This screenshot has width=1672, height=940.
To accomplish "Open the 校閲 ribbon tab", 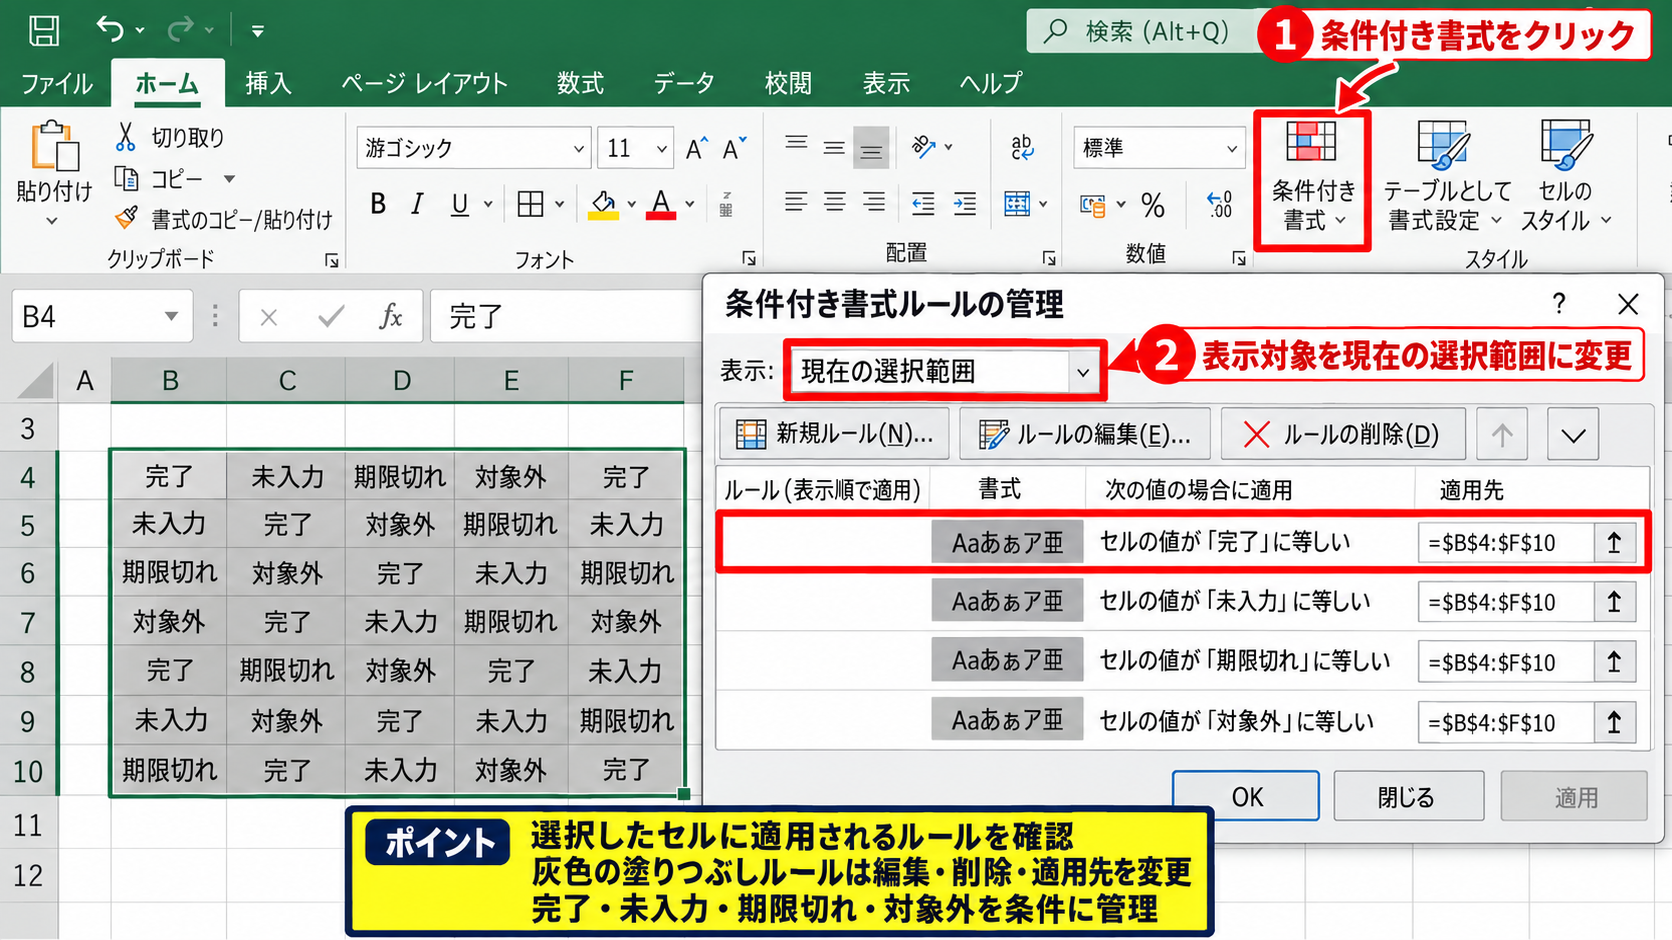I will pos(788,83).
